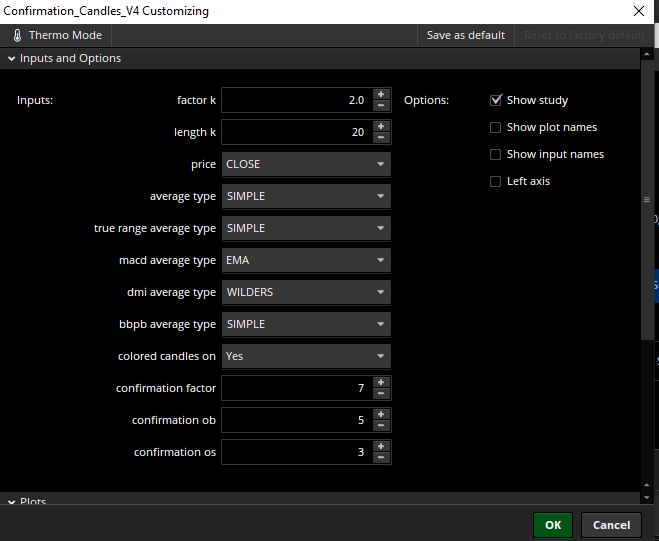The image size is (659, 541).
Task: Collapse the Inputs and Options section
Action: tap(11, 58)
